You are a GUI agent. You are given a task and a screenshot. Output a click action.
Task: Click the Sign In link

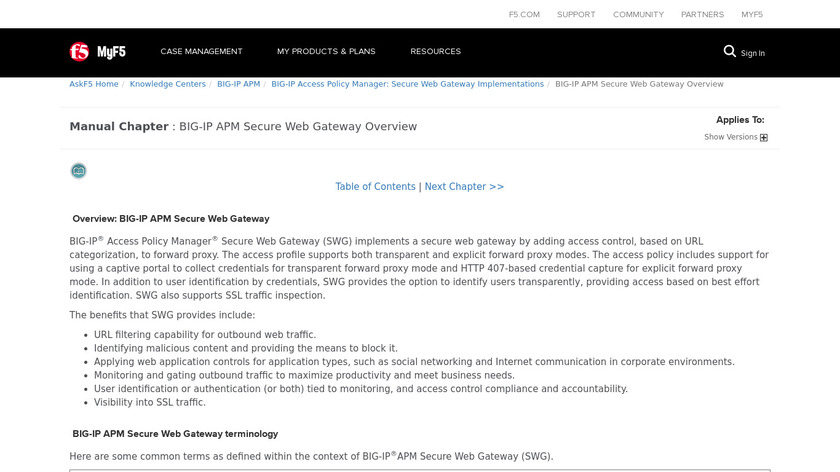point(753,54)
